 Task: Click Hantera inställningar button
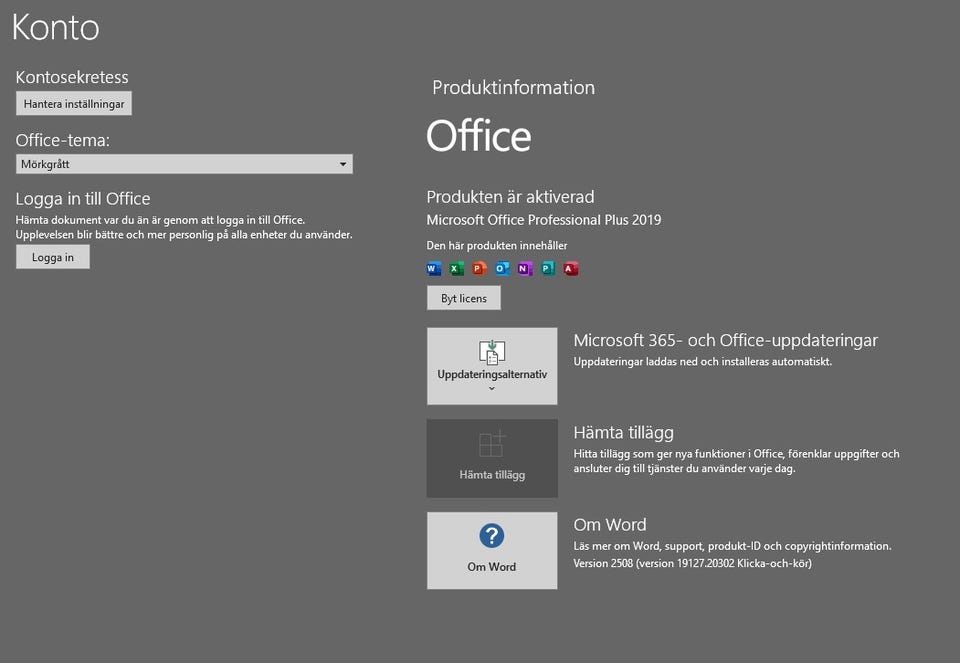pos(74,103)
